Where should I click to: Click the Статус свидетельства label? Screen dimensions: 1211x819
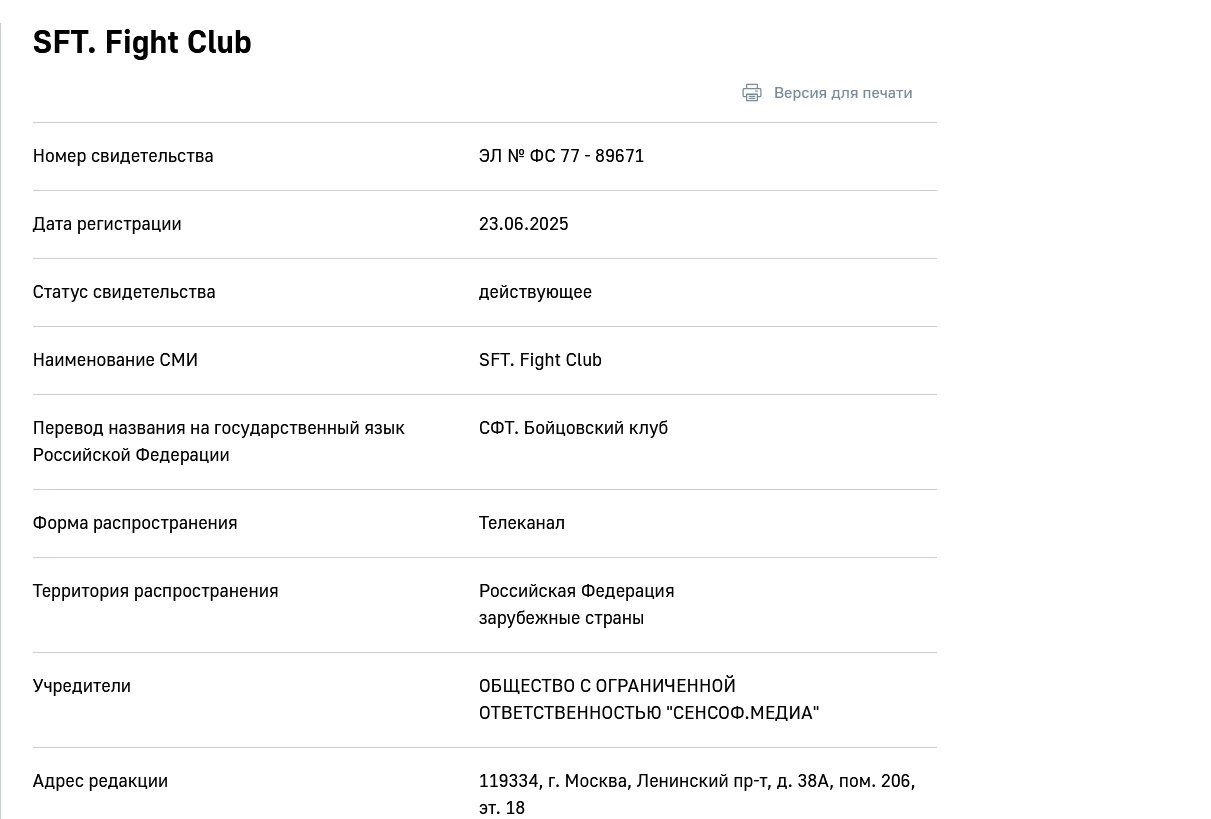[124, 292]
